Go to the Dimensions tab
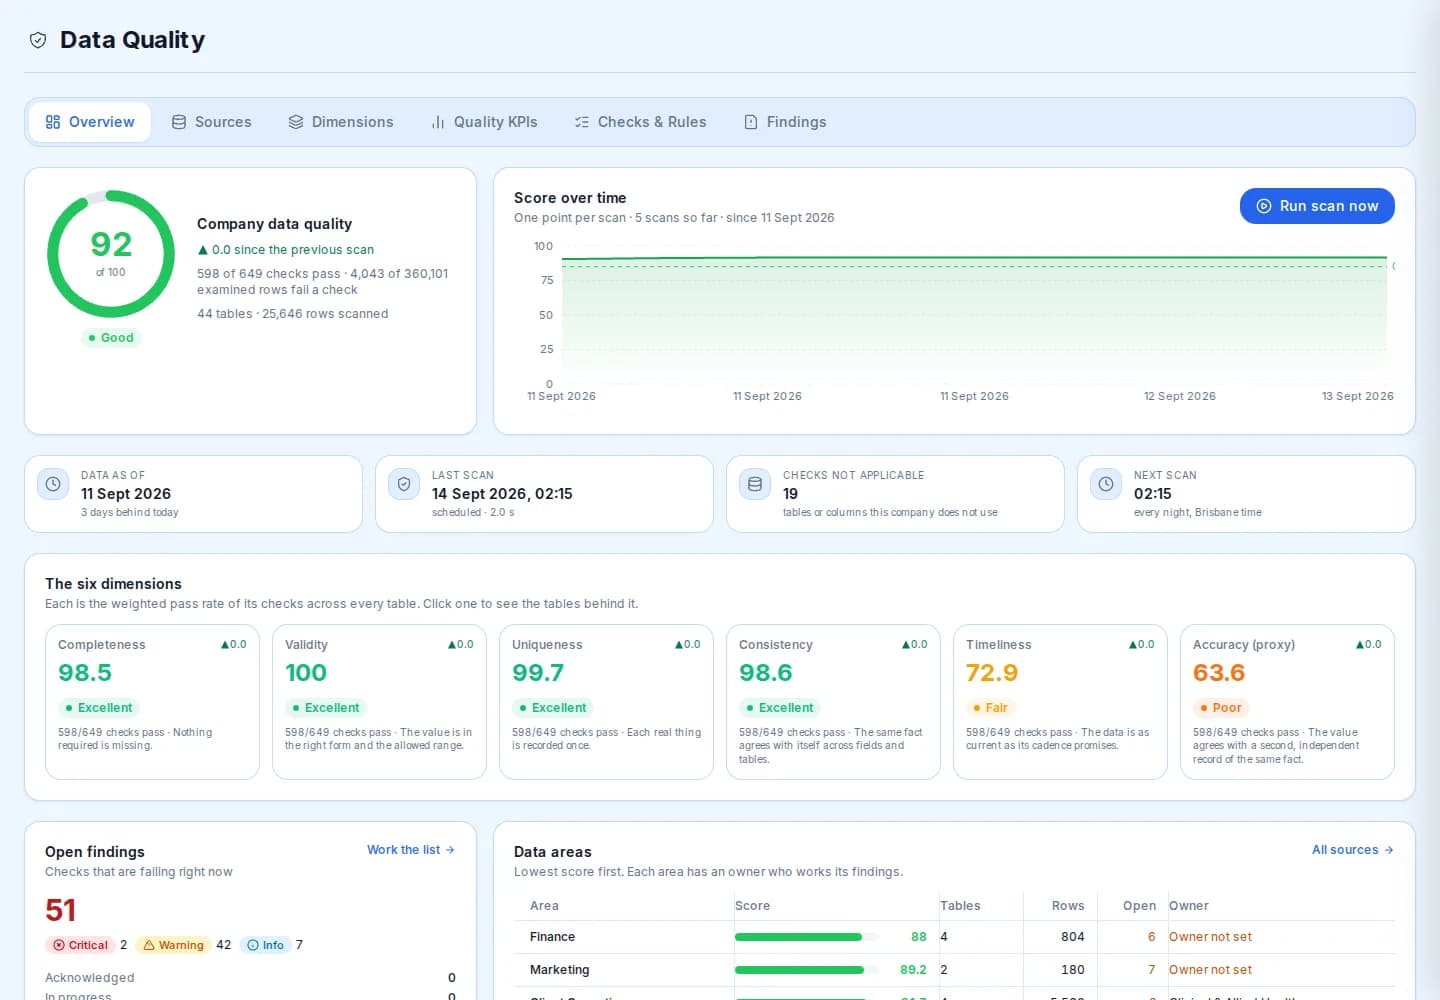 tap(341, 122)
